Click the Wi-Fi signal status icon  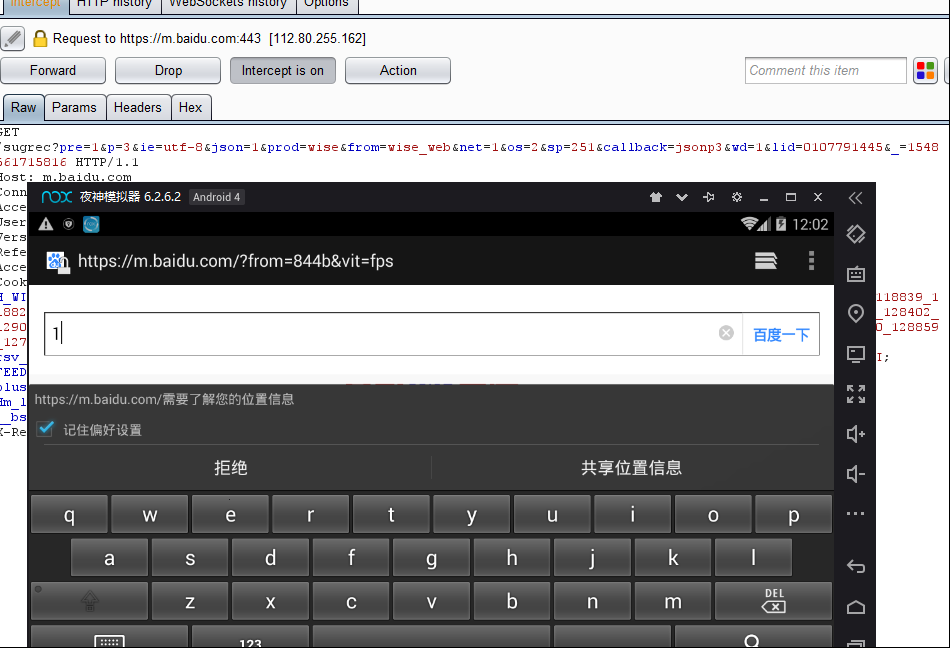tap(749, 223)
